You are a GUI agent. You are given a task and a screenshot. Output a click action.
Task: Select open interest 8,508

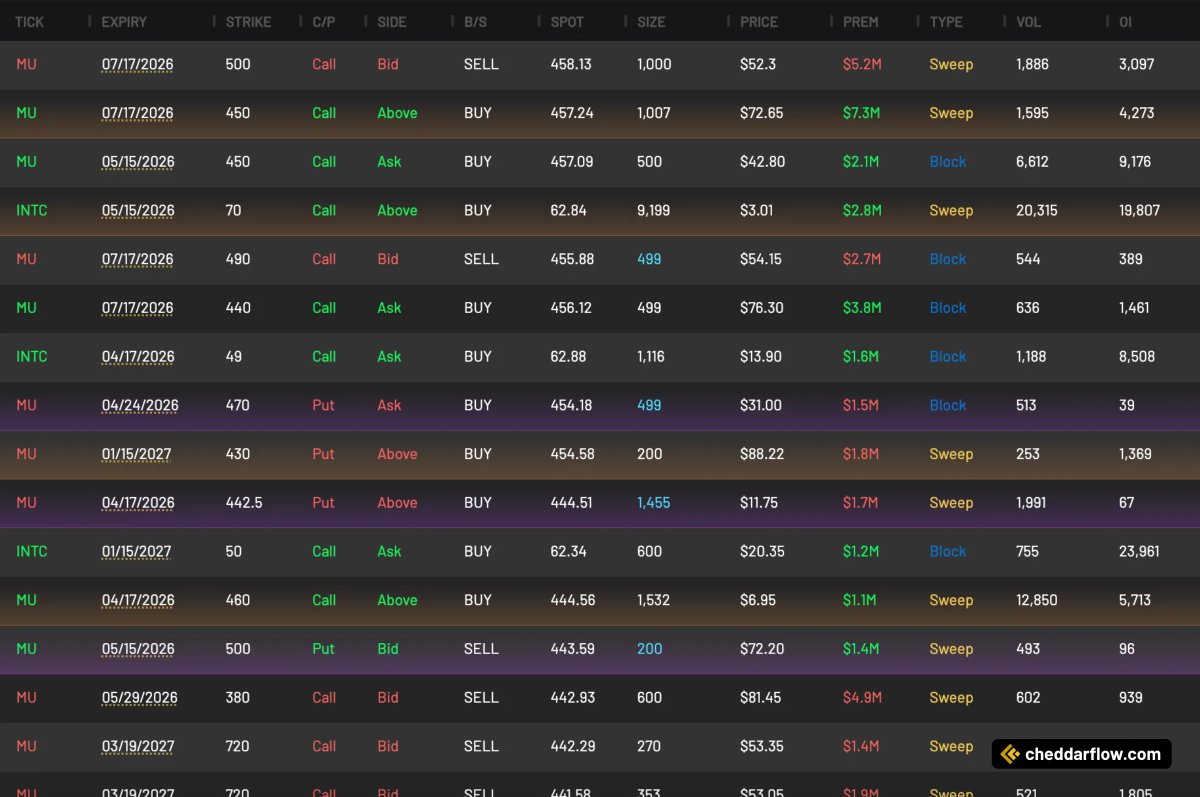click(1137, 357)
